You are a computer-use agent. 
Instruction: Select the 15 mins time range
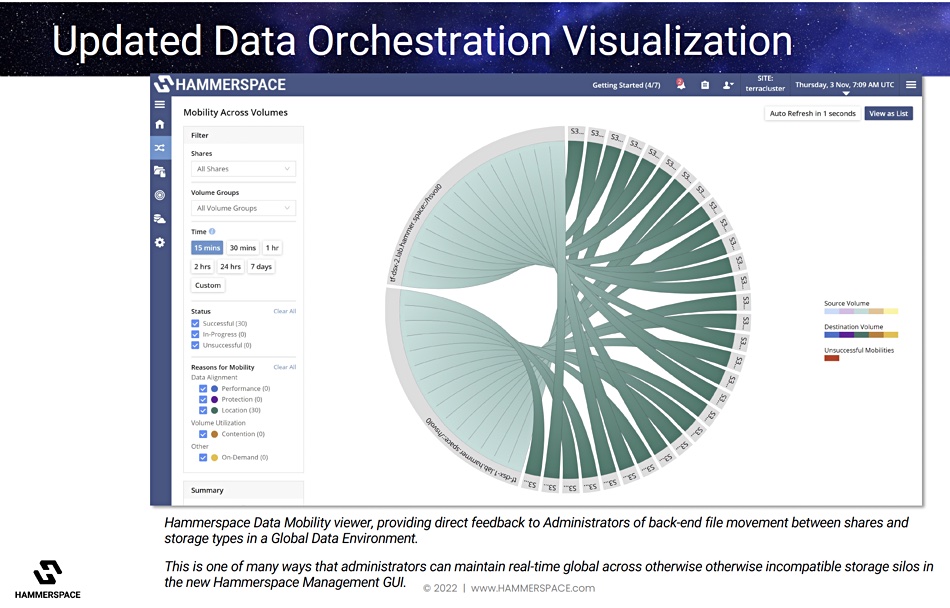(x=207, y=248)
